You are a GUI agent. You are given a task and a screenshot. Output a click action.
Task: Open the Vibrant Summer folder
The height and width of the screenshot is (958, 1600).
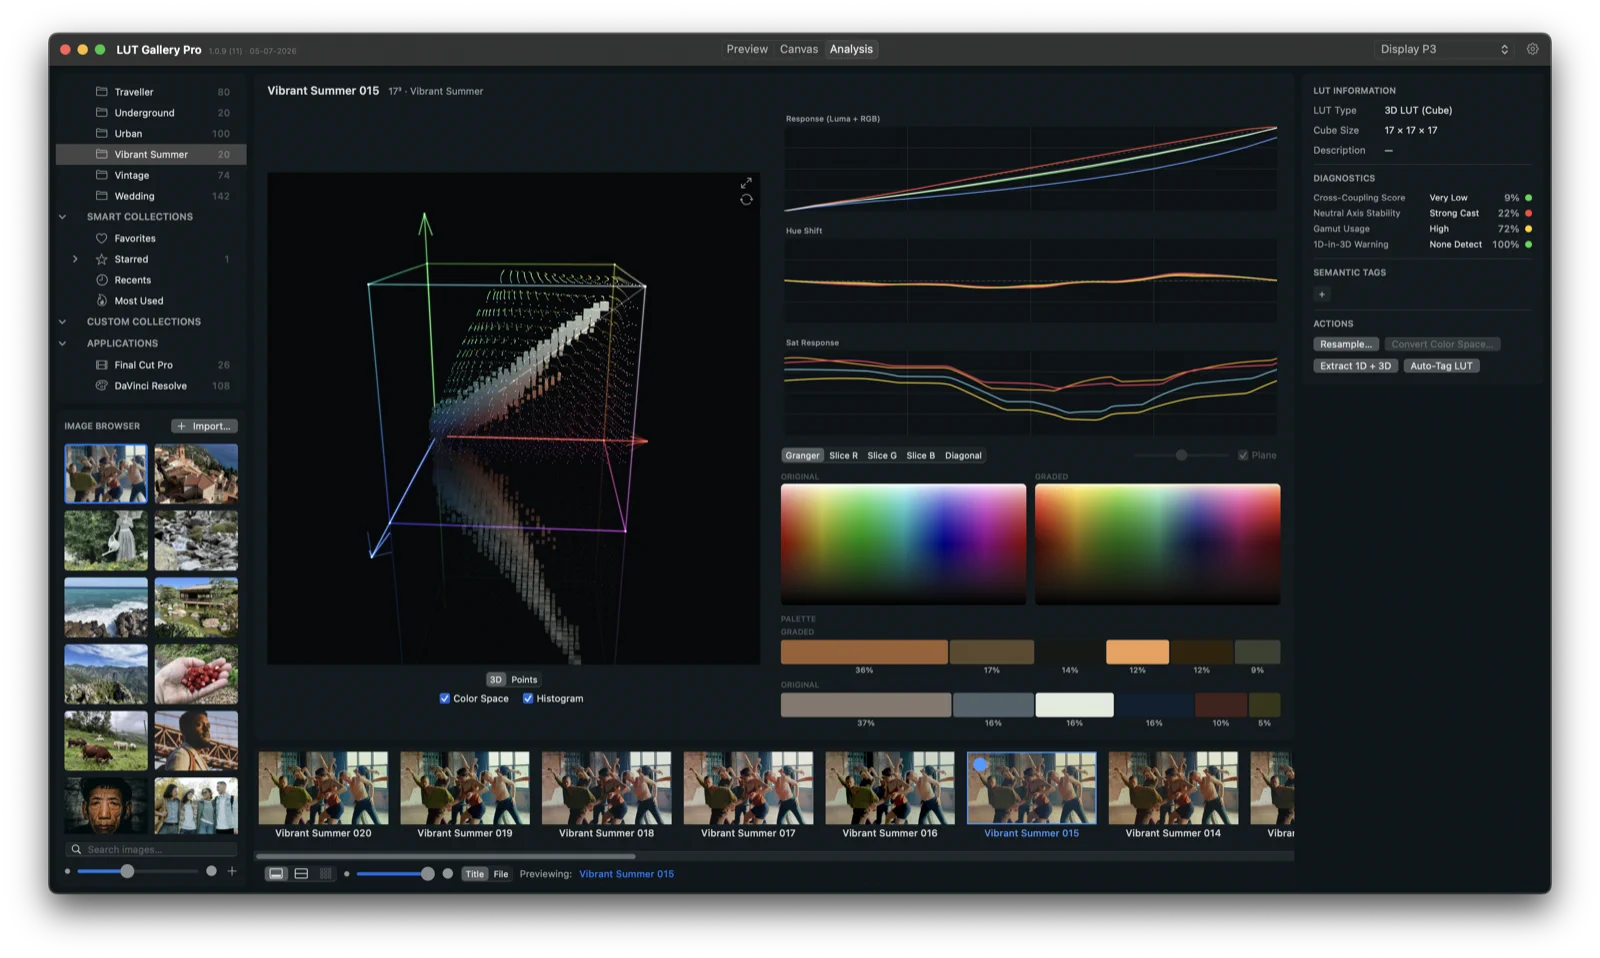point(151,154)
